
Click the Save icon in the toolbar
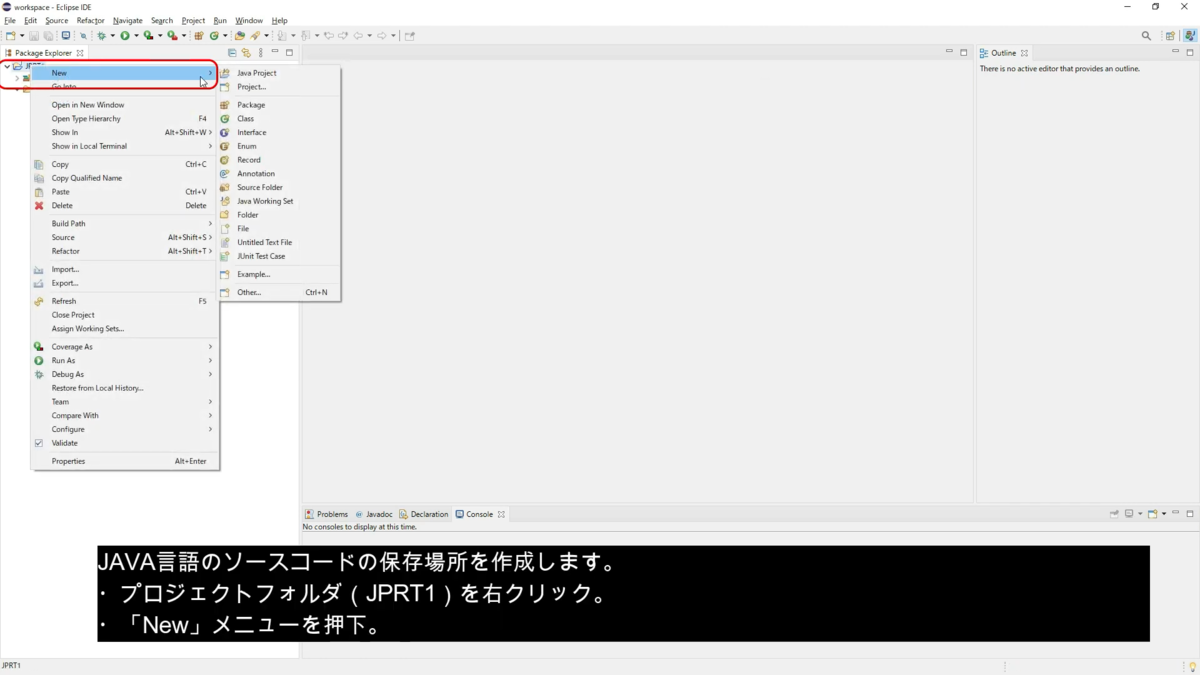[x=33, y=35]
